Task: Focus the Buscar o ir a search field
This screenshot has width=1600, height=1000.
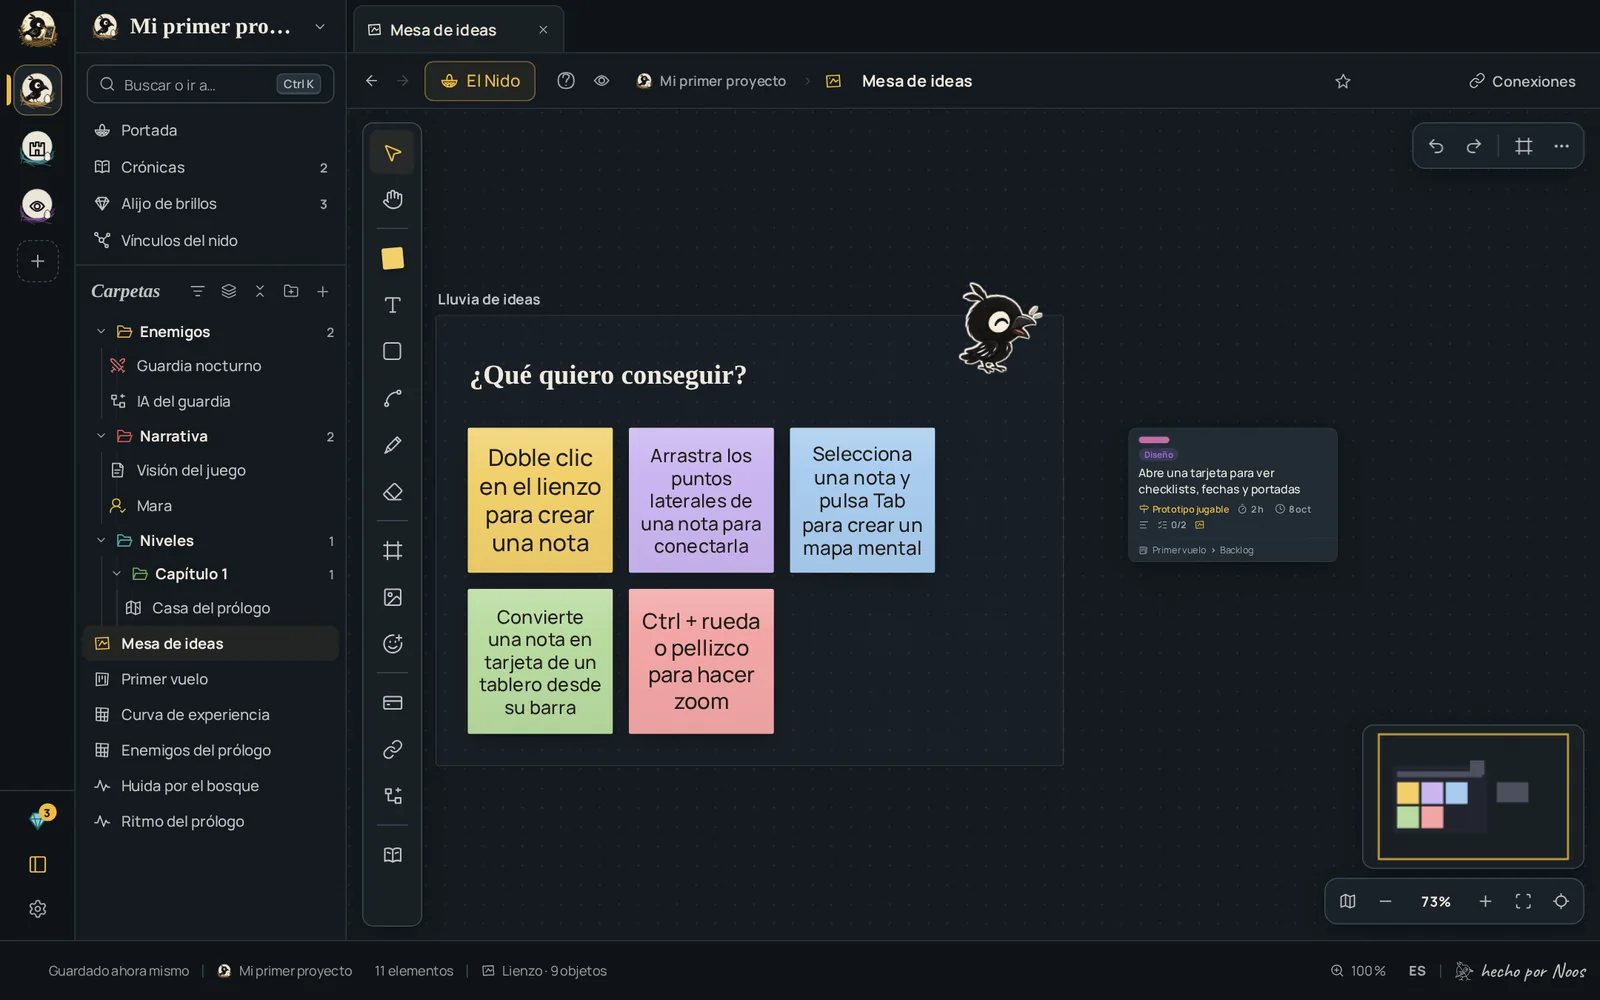Action: [211, 84]
